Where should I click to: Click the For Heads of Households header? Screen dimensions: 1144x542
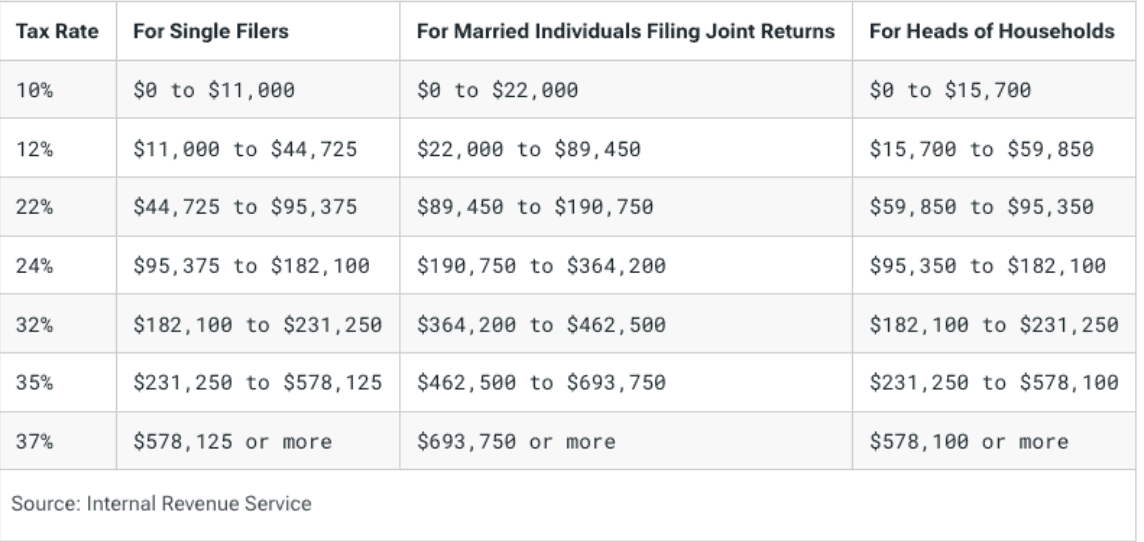991,33
